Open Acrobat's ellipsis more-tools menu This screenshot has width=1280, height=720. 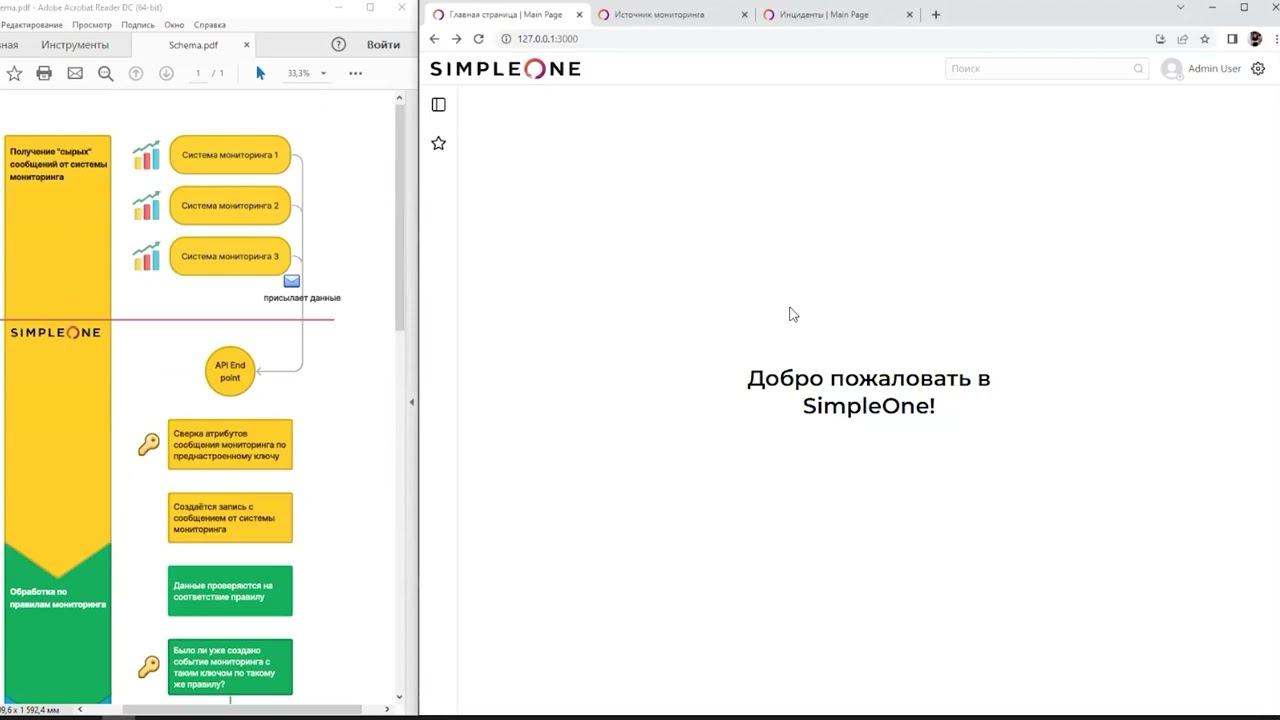coord(355,72)
